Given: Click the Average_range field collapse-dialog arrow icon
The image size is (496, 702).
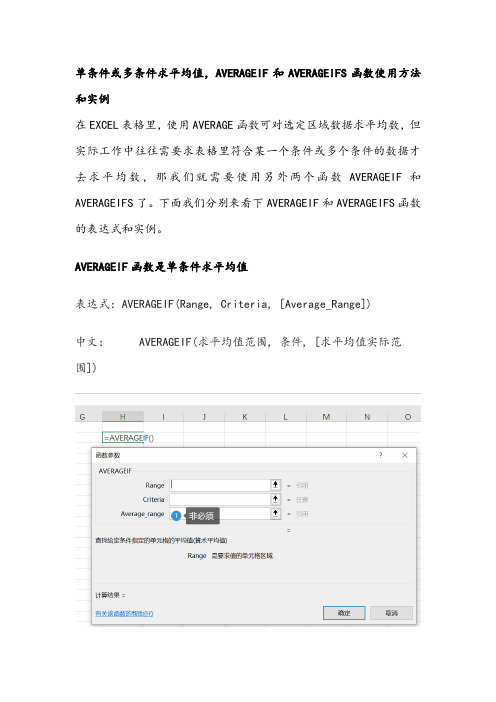Looking at the screenshot, I should coord(275,514).
